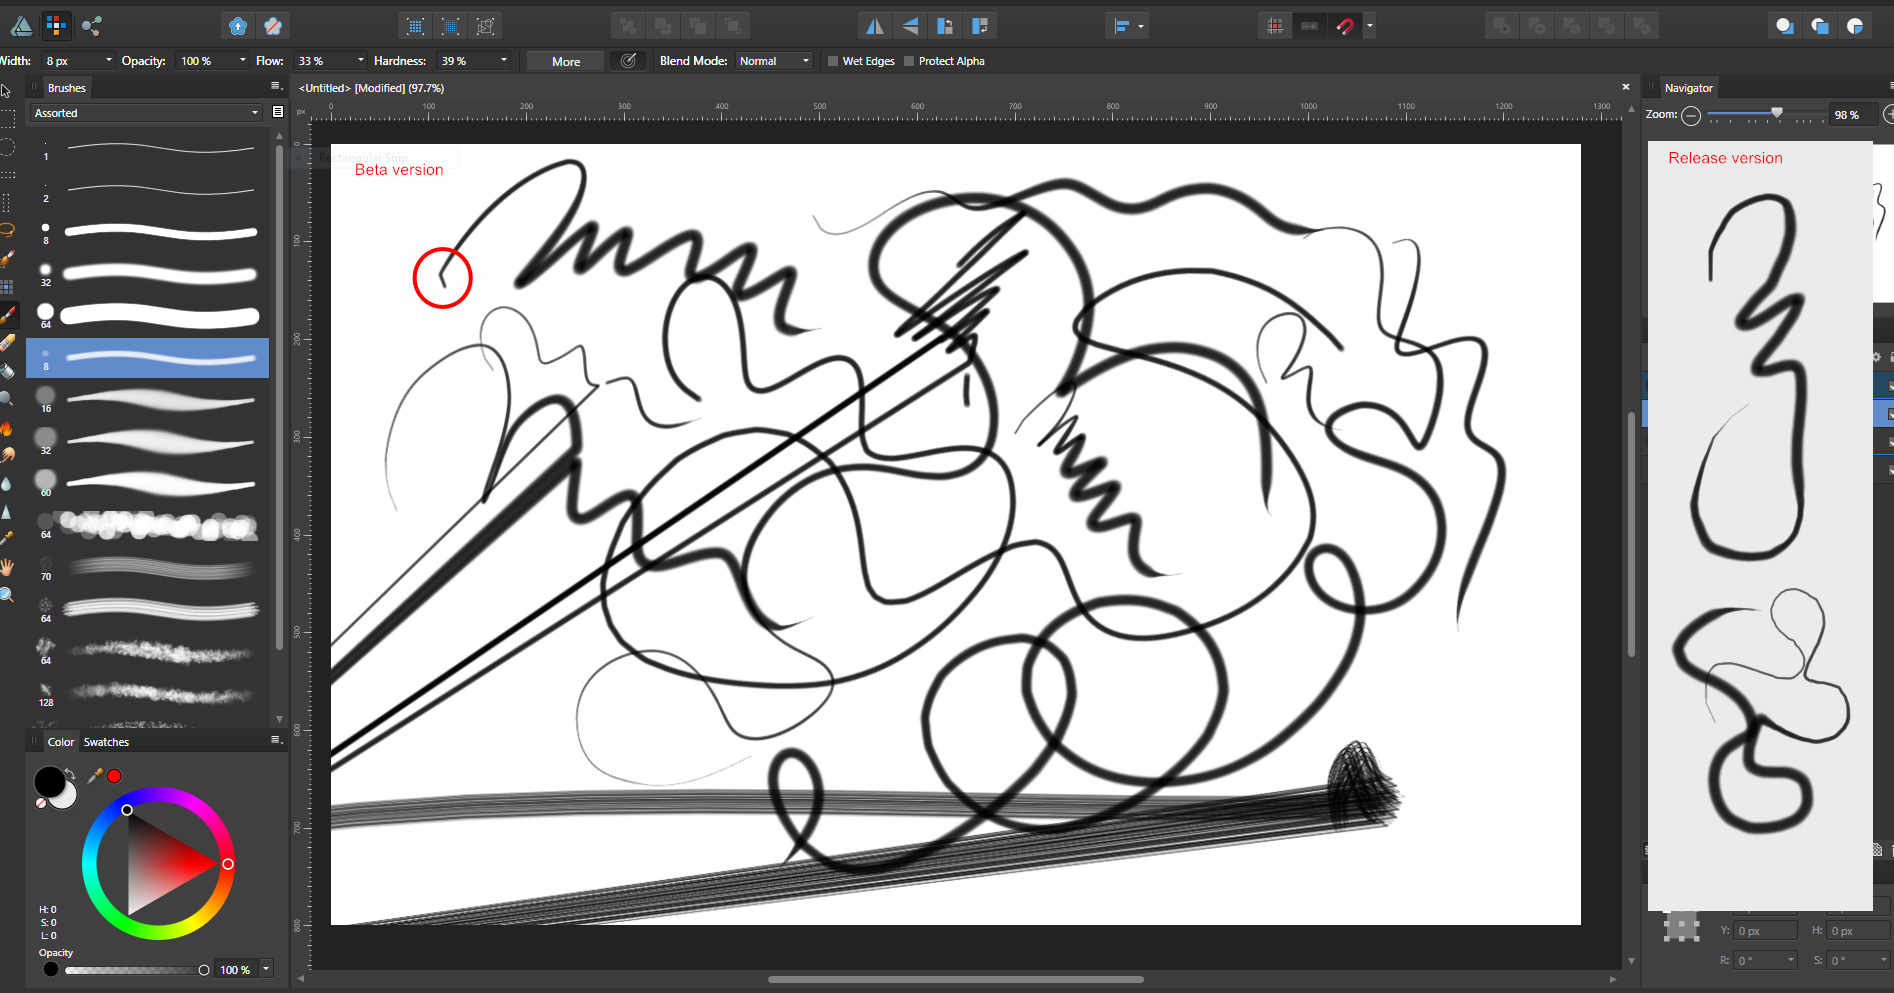Choose the size 1 thin brush
The width and height of the screenshot is (1894, 993).
[x=147, y=148]
